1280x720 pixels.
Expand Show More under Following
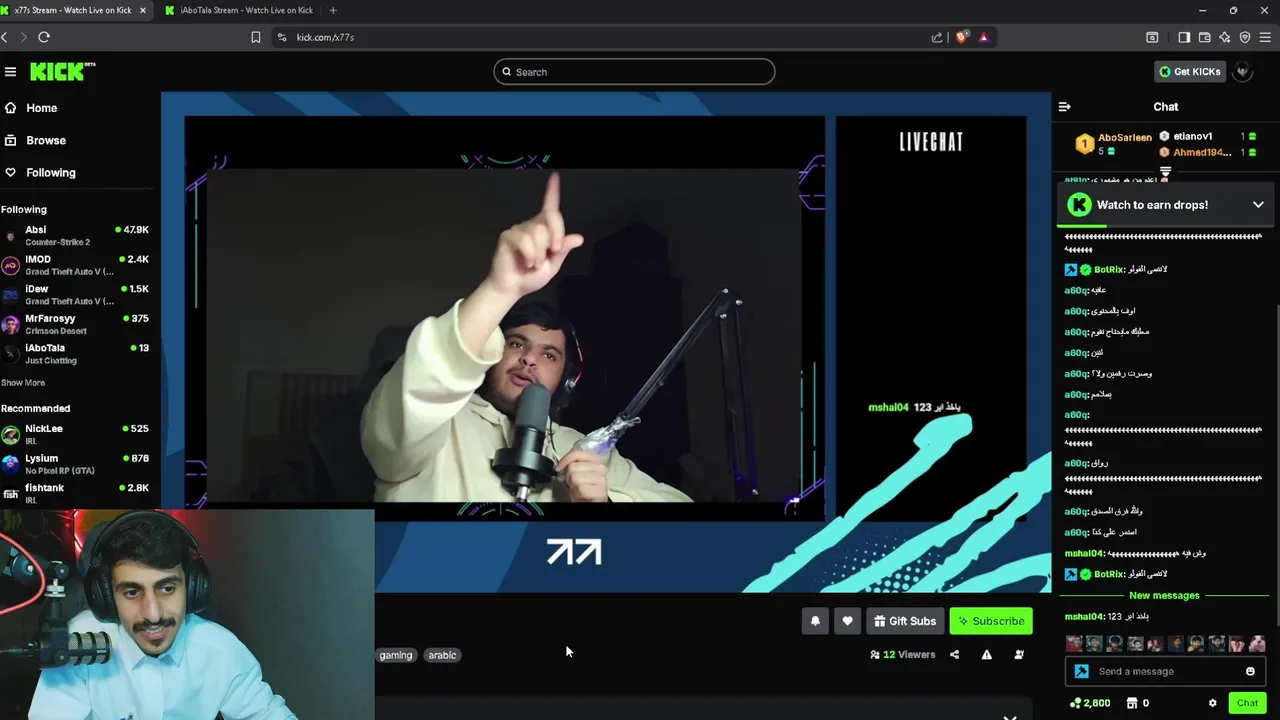(23, 382)
